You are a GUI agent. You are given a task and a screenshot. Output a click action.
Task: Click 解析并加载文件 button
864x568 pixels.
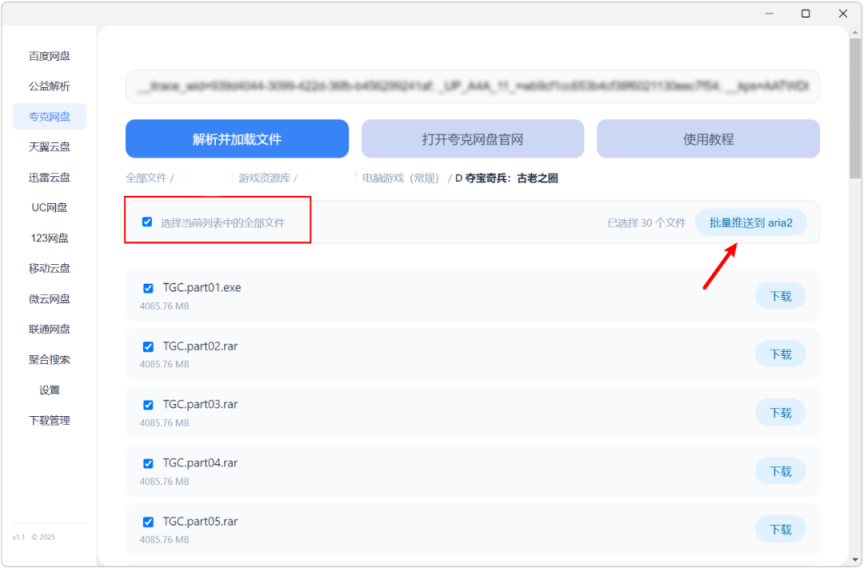237,139
